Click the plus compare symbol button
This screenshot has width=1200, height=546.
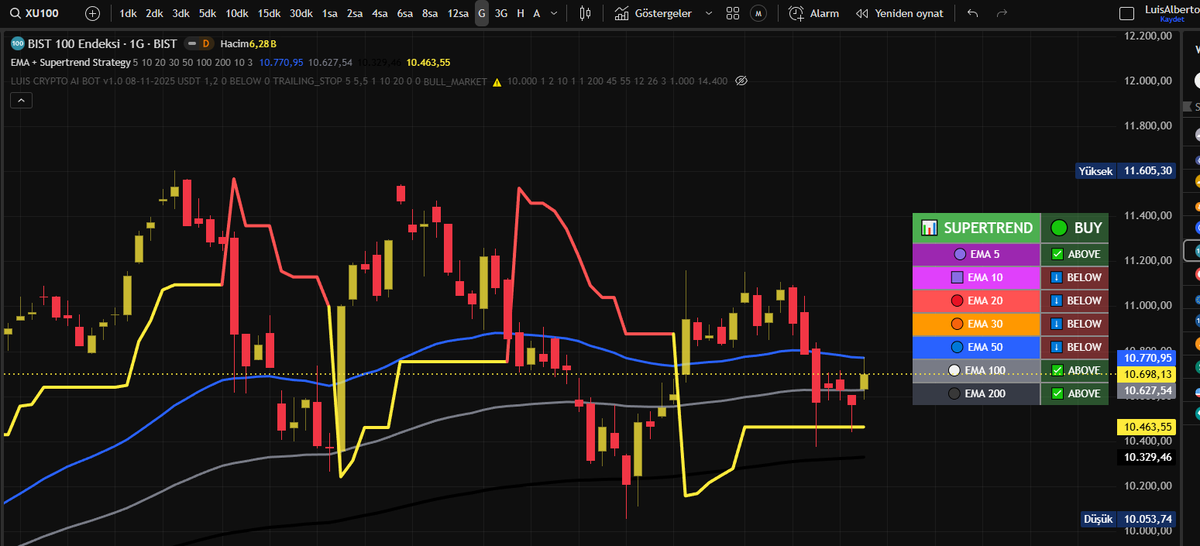pyautogui.click(x=93, y=14)
